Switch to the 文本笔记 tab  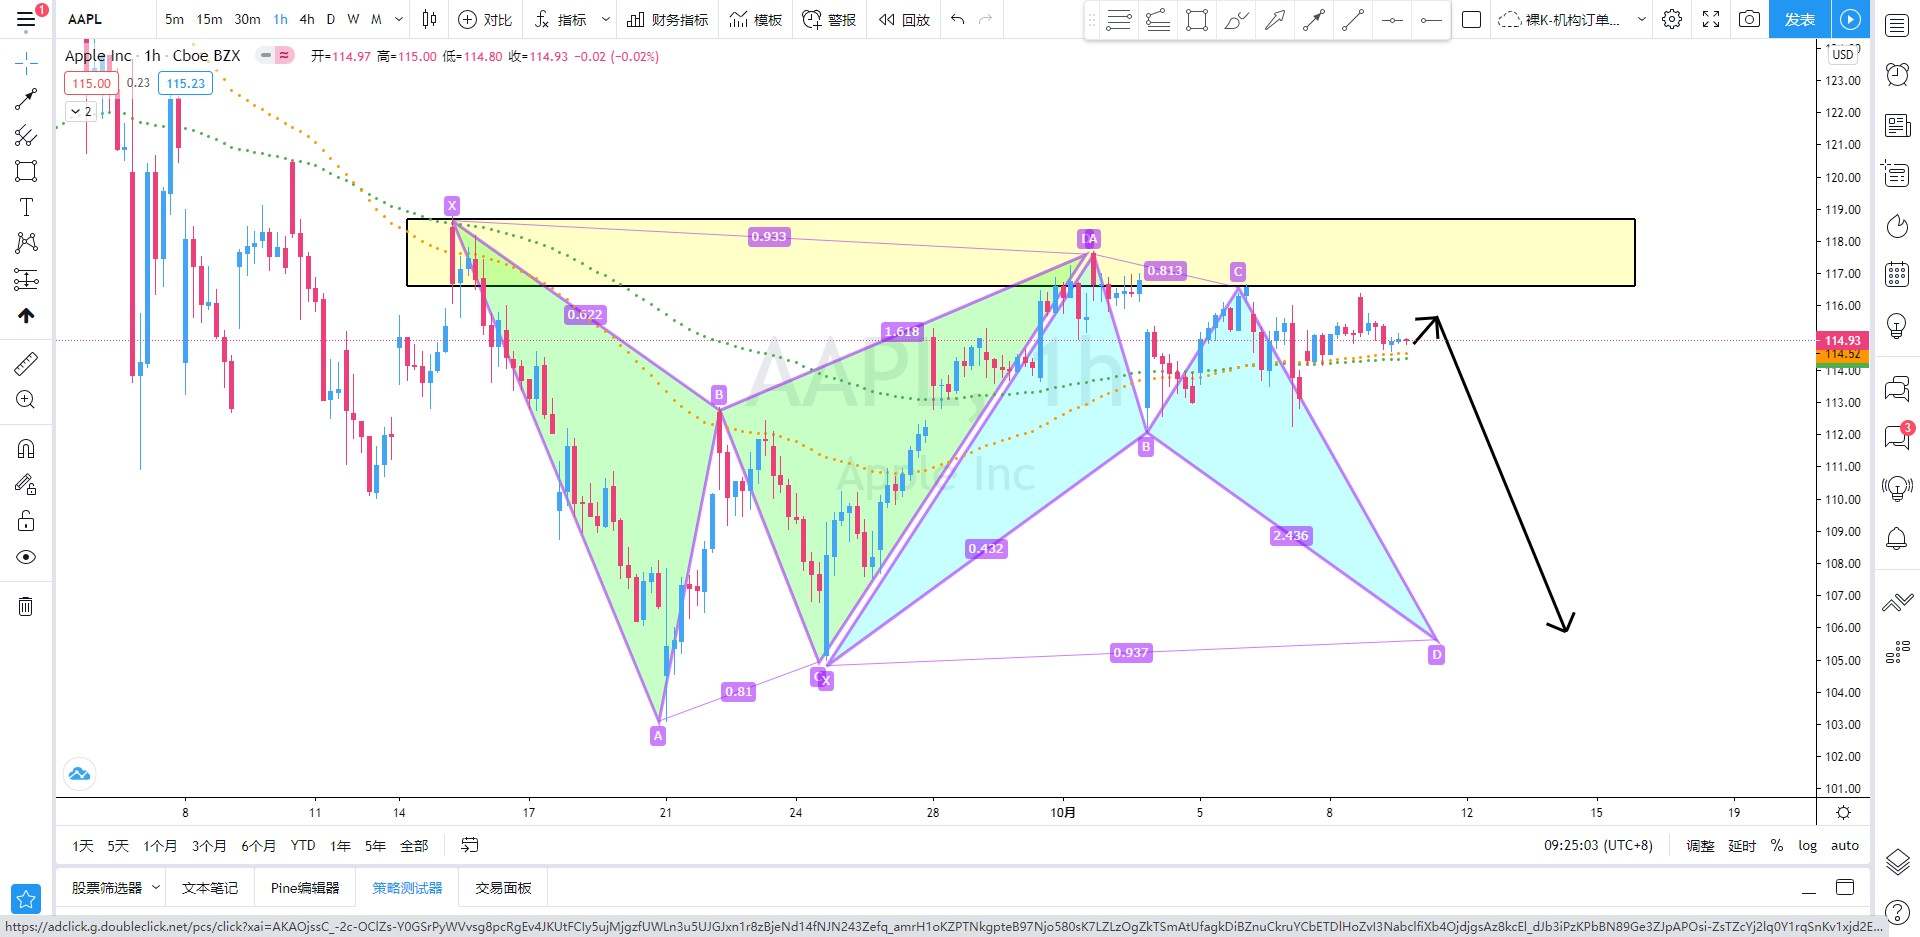(x=210, y=887)
